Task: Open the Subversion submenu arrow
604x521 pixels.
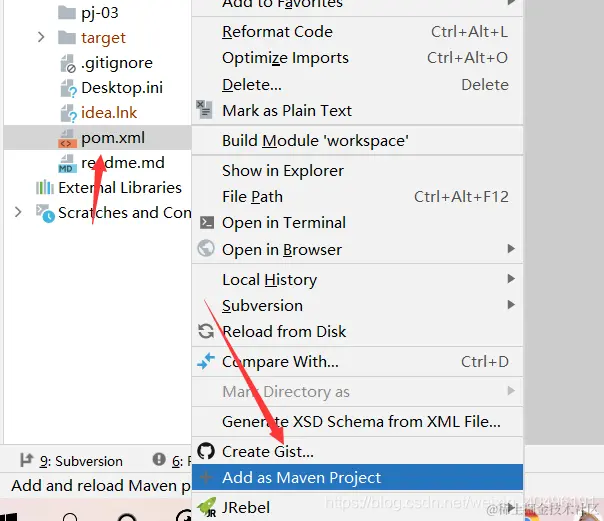Action: coord(511,305)
